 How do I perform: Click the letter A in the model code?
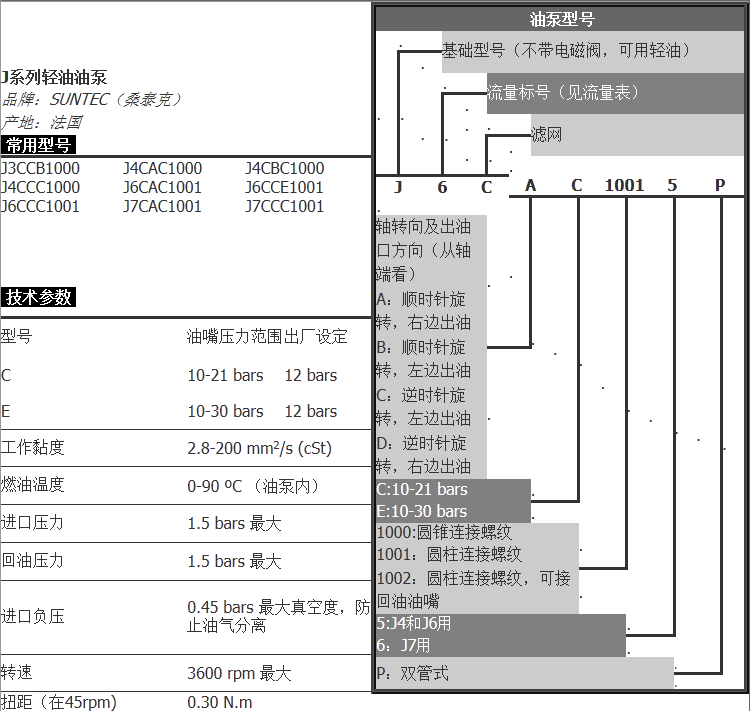click(530, 185)
